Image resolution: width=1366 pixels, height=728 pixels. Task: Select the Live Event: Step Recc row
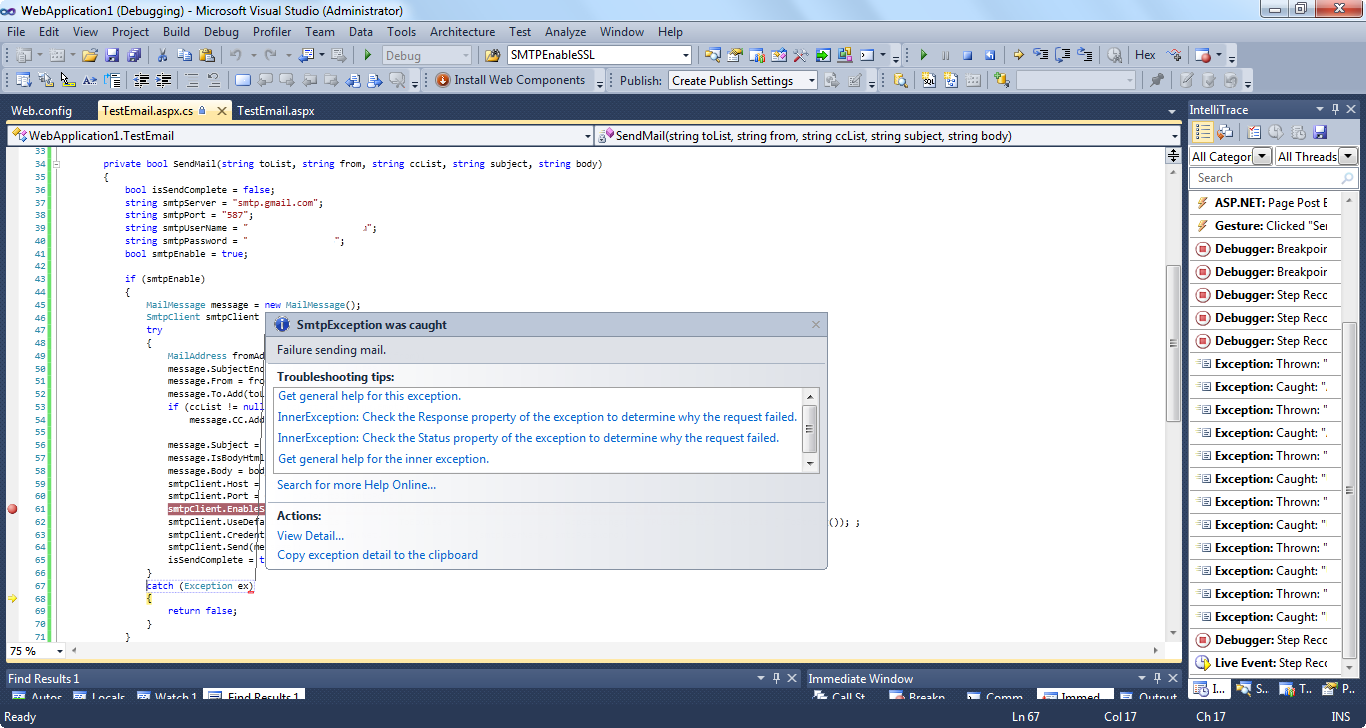pos(1264,663)
